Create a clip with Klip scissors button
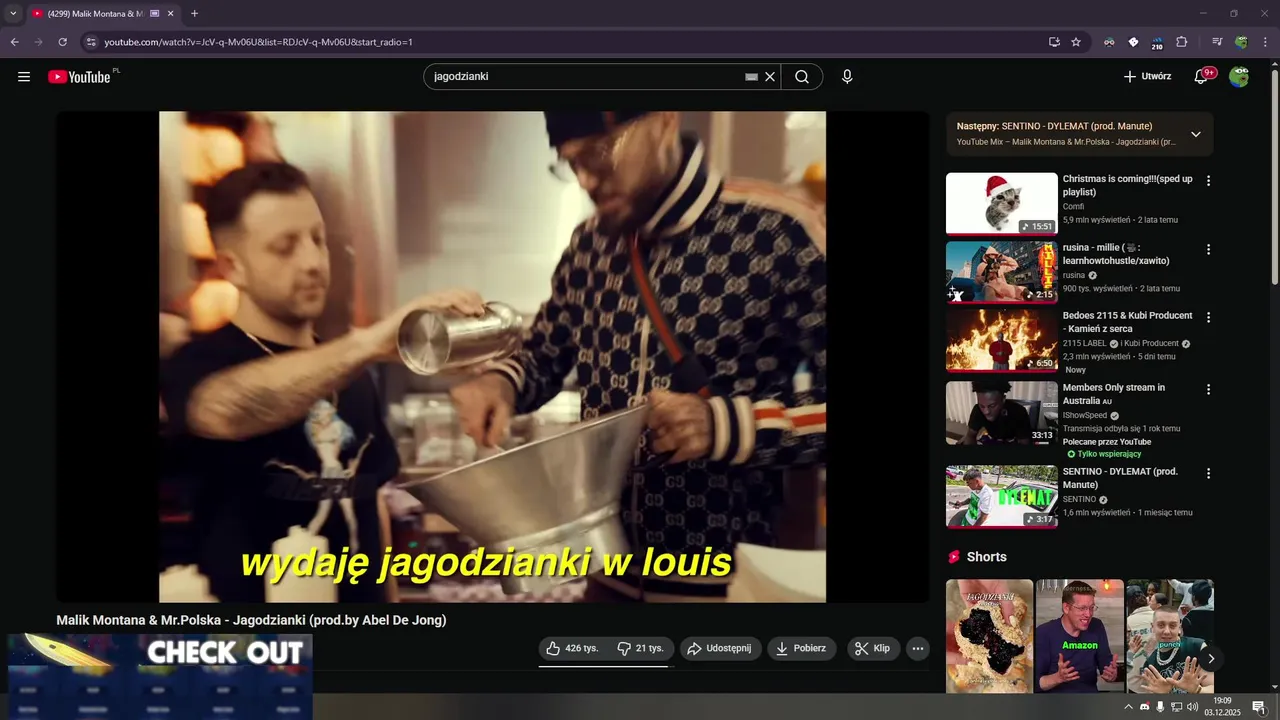 [x=874, y=648]
